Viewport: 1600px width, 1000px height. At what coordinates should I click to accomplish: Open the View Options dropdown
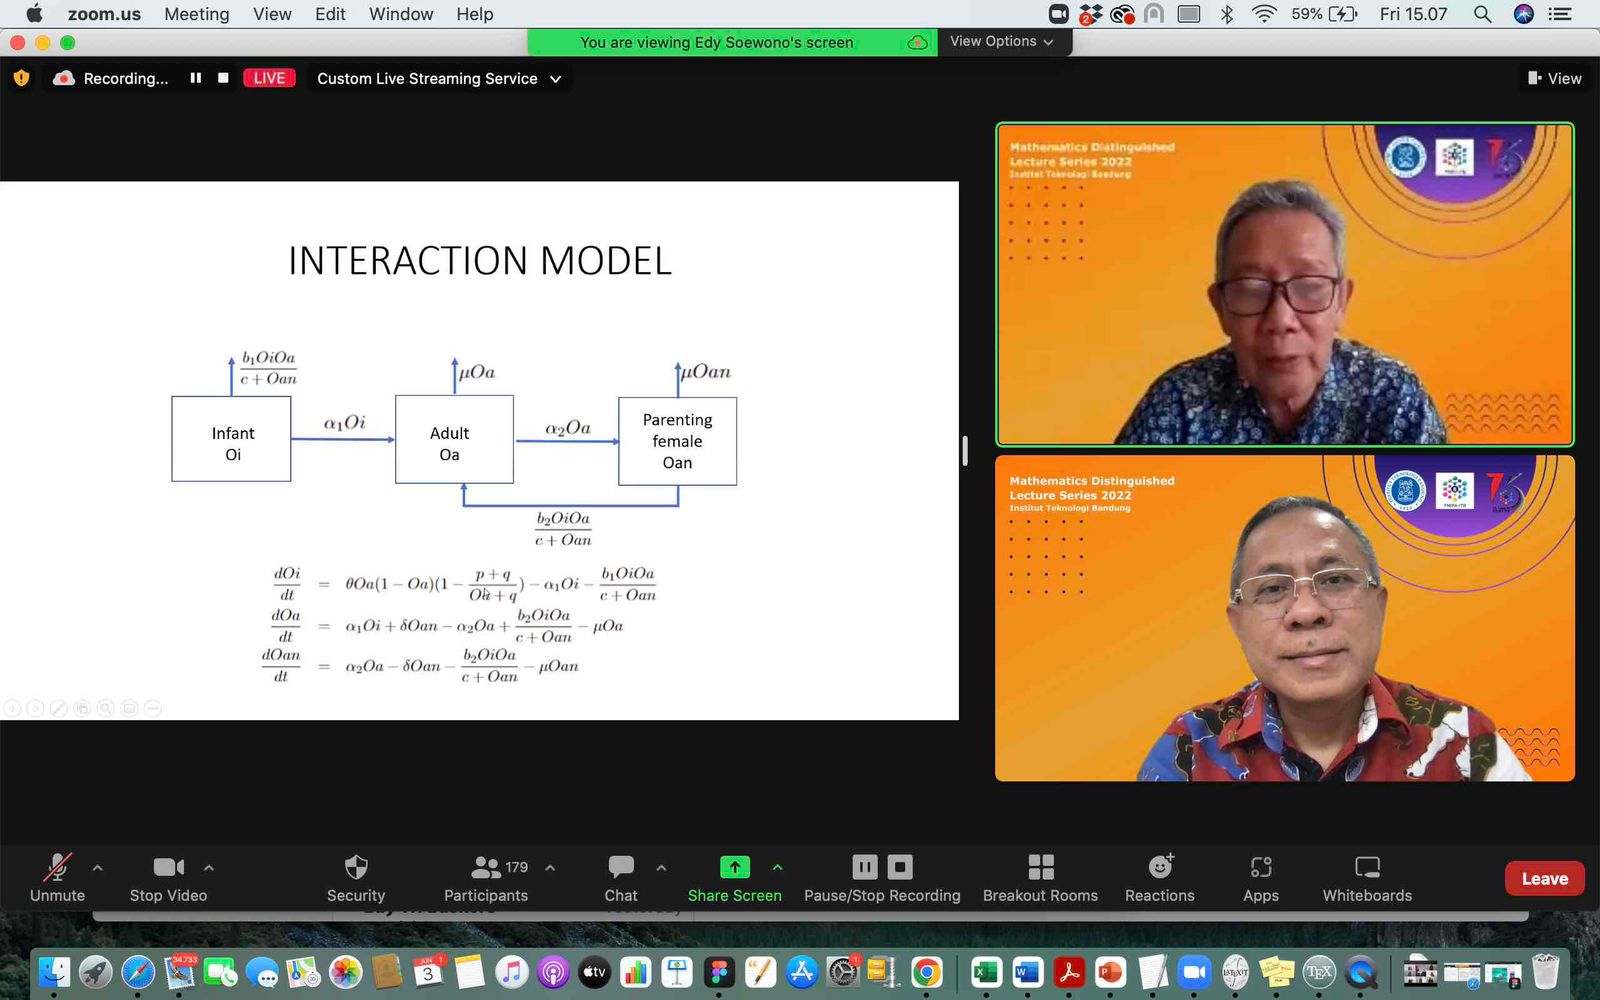tap(1002, 42)
